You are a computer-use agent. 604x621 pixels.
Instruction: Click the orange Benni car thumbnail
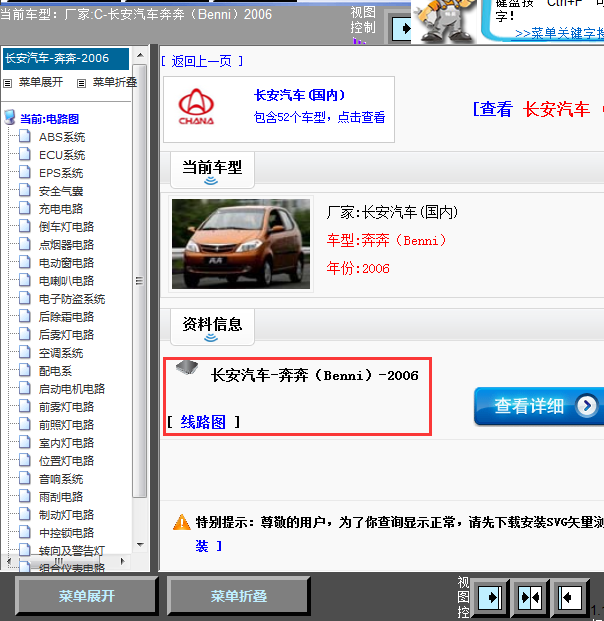241,244
